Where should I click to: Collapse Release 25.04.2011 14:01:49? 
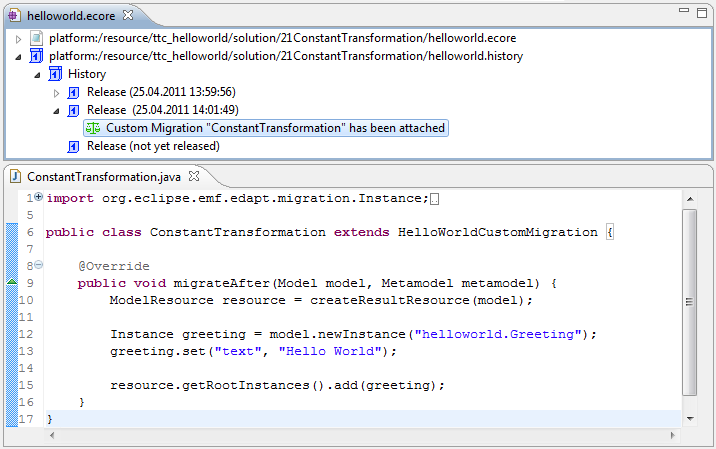pos(56,111)
